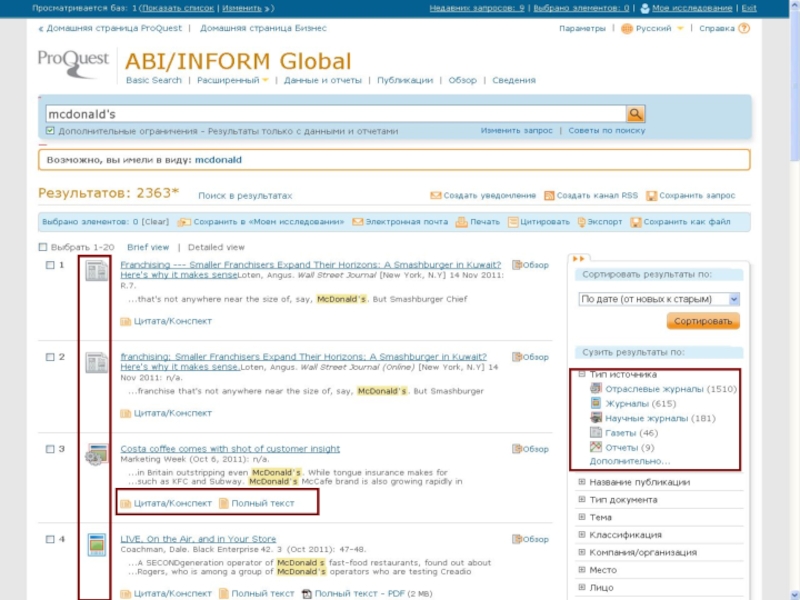The width and height of the screenshot is (800, 600).
Task: Click source type icon for result 3
Action: [x=96, y=454]
